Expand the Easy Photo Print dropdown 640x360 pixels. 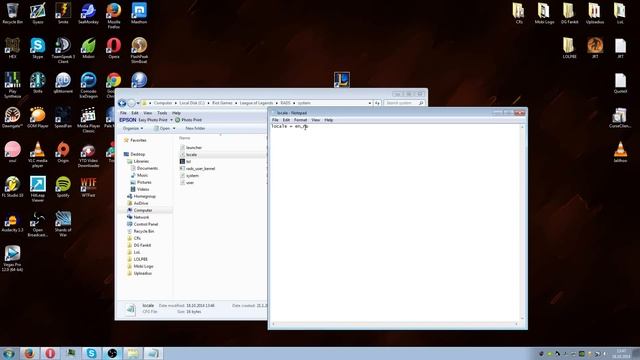(171, 120)
